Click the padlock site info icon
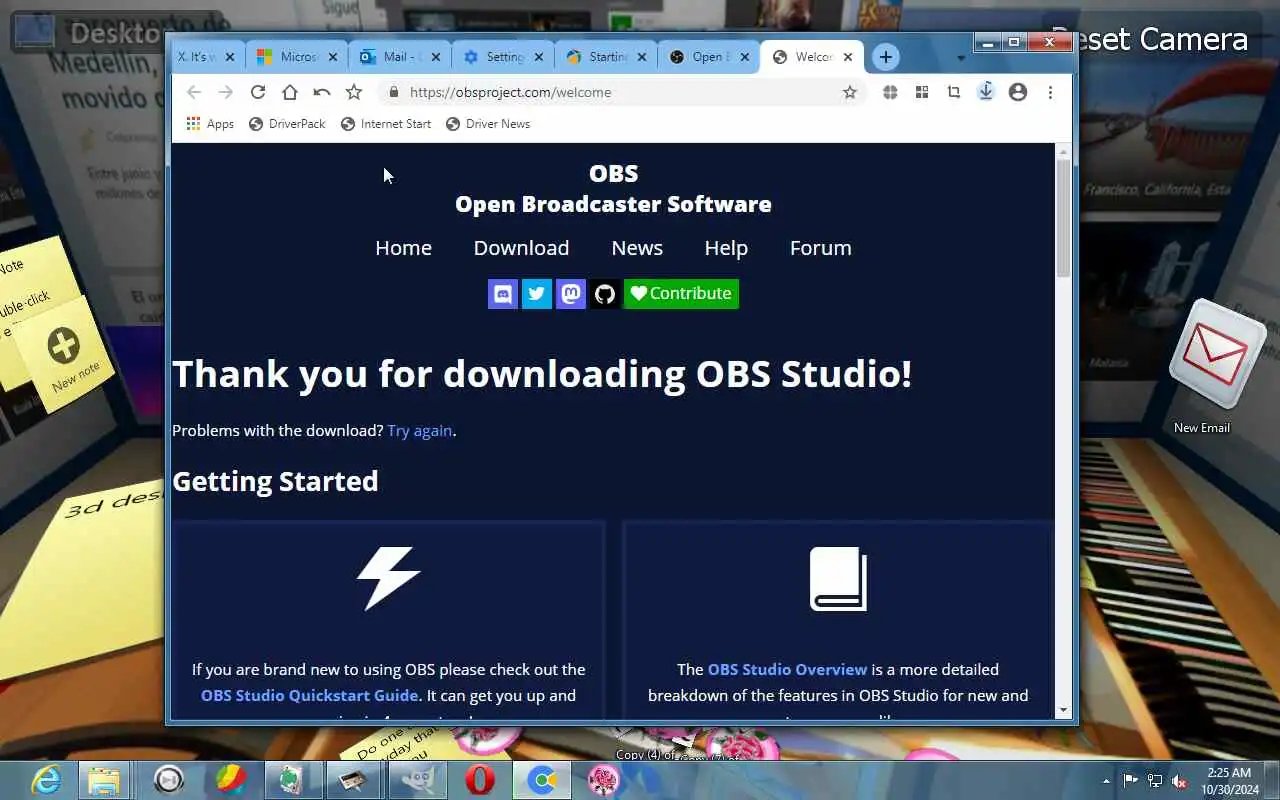The height and width of the screenshot is (800, 1280). click(x=394, y=92)
